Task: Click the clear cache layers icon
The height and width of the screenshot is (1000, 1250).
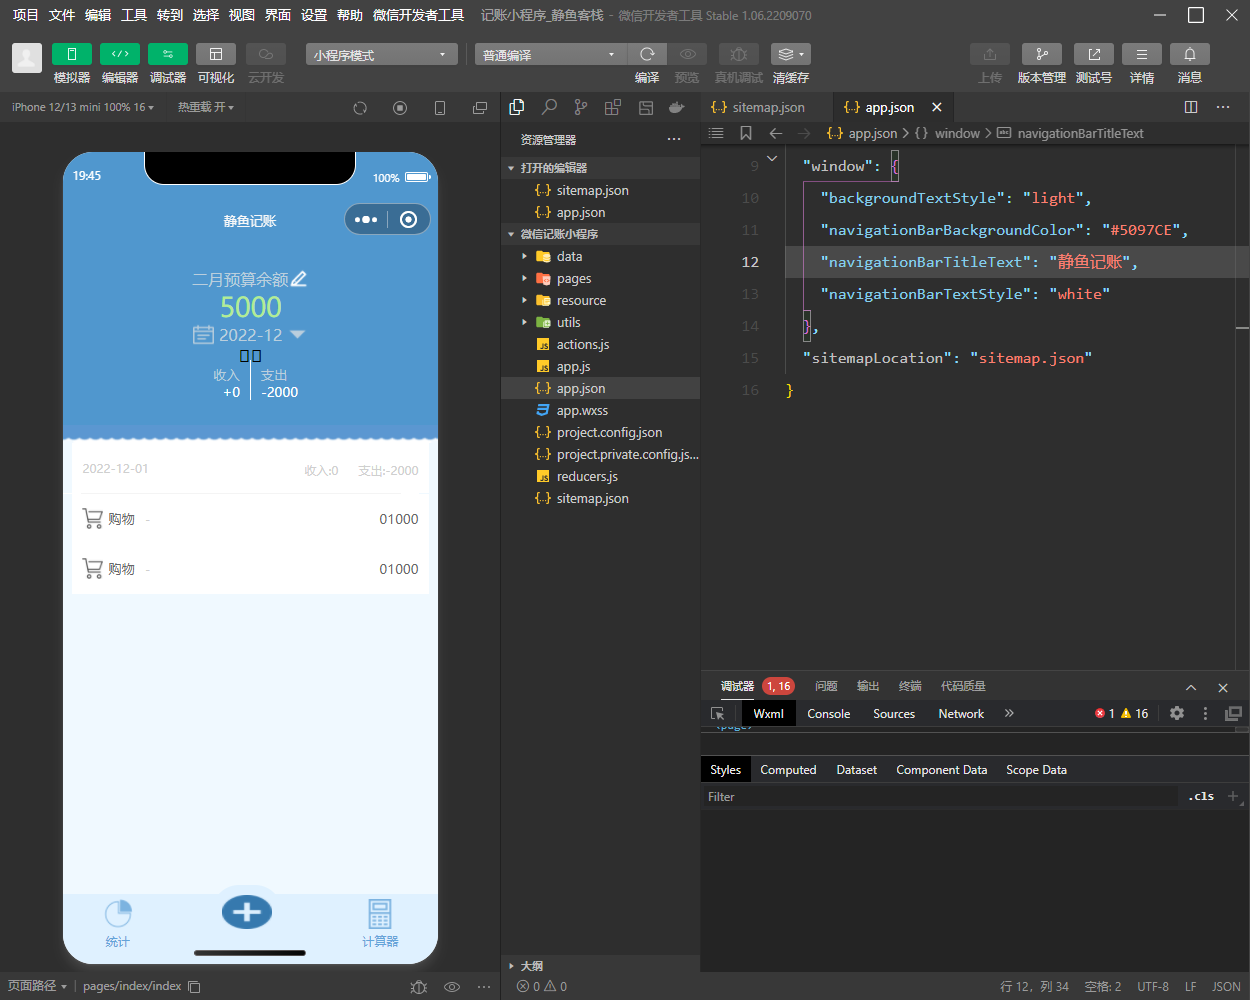Action: point(790,54)
